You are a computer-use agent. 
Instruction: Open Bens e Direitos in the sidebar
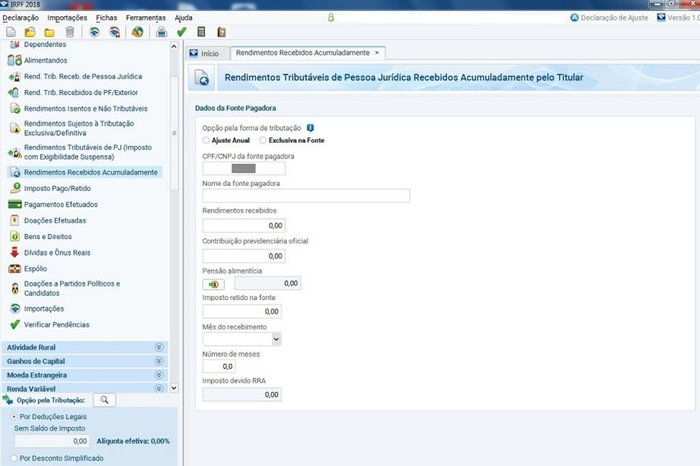click(x=48, y=237)
